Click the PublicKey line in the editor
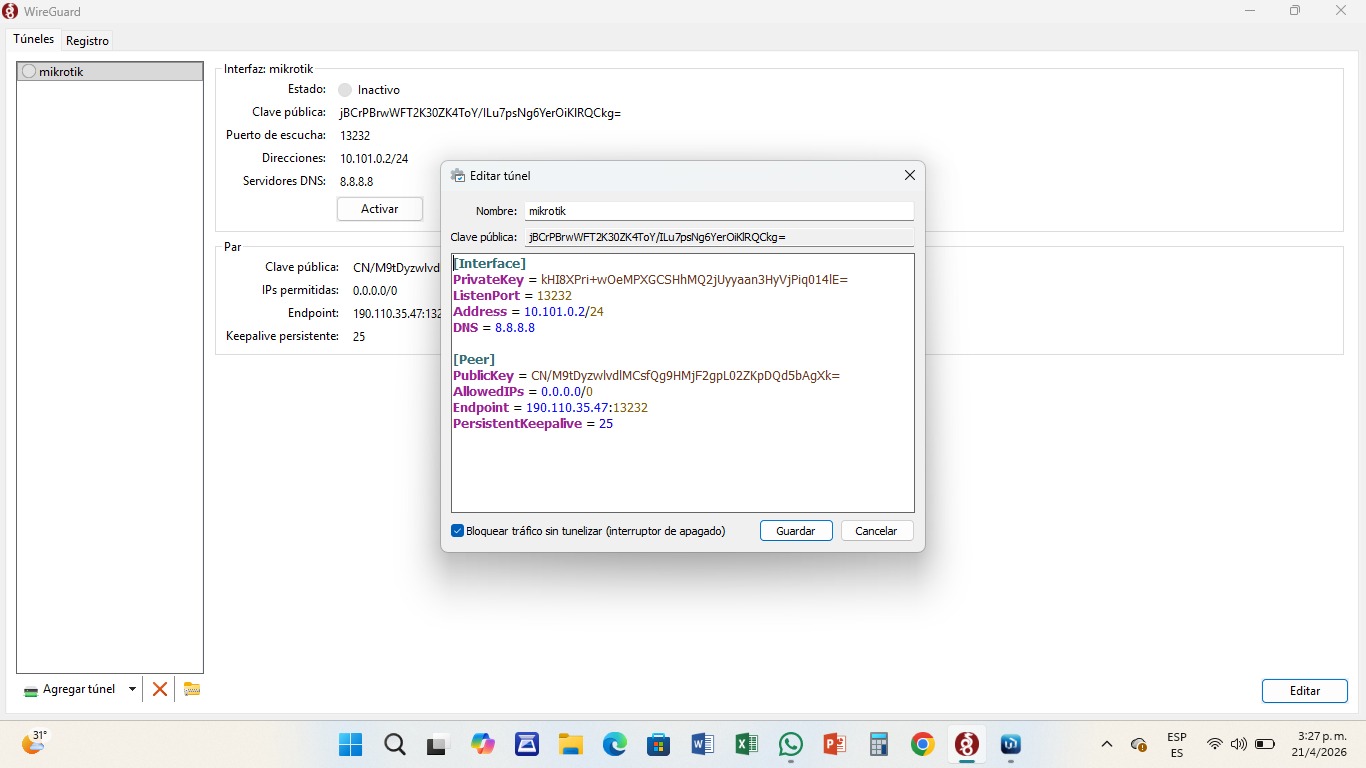1366x768 pixels. [646, 376]
